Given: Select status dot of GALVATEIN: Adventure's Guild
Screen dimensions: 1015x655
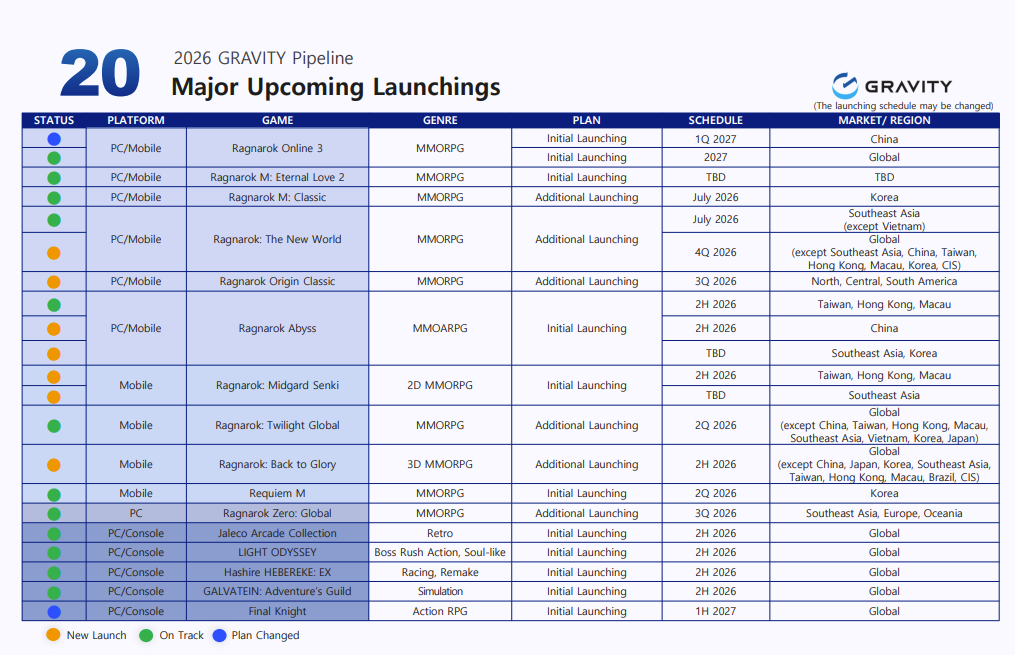Looking at the screenshot, I should [54, 592].
